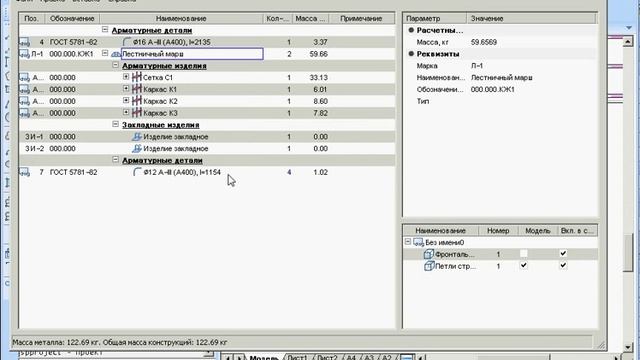Click the position icon in Каркас К1 row

24,89
